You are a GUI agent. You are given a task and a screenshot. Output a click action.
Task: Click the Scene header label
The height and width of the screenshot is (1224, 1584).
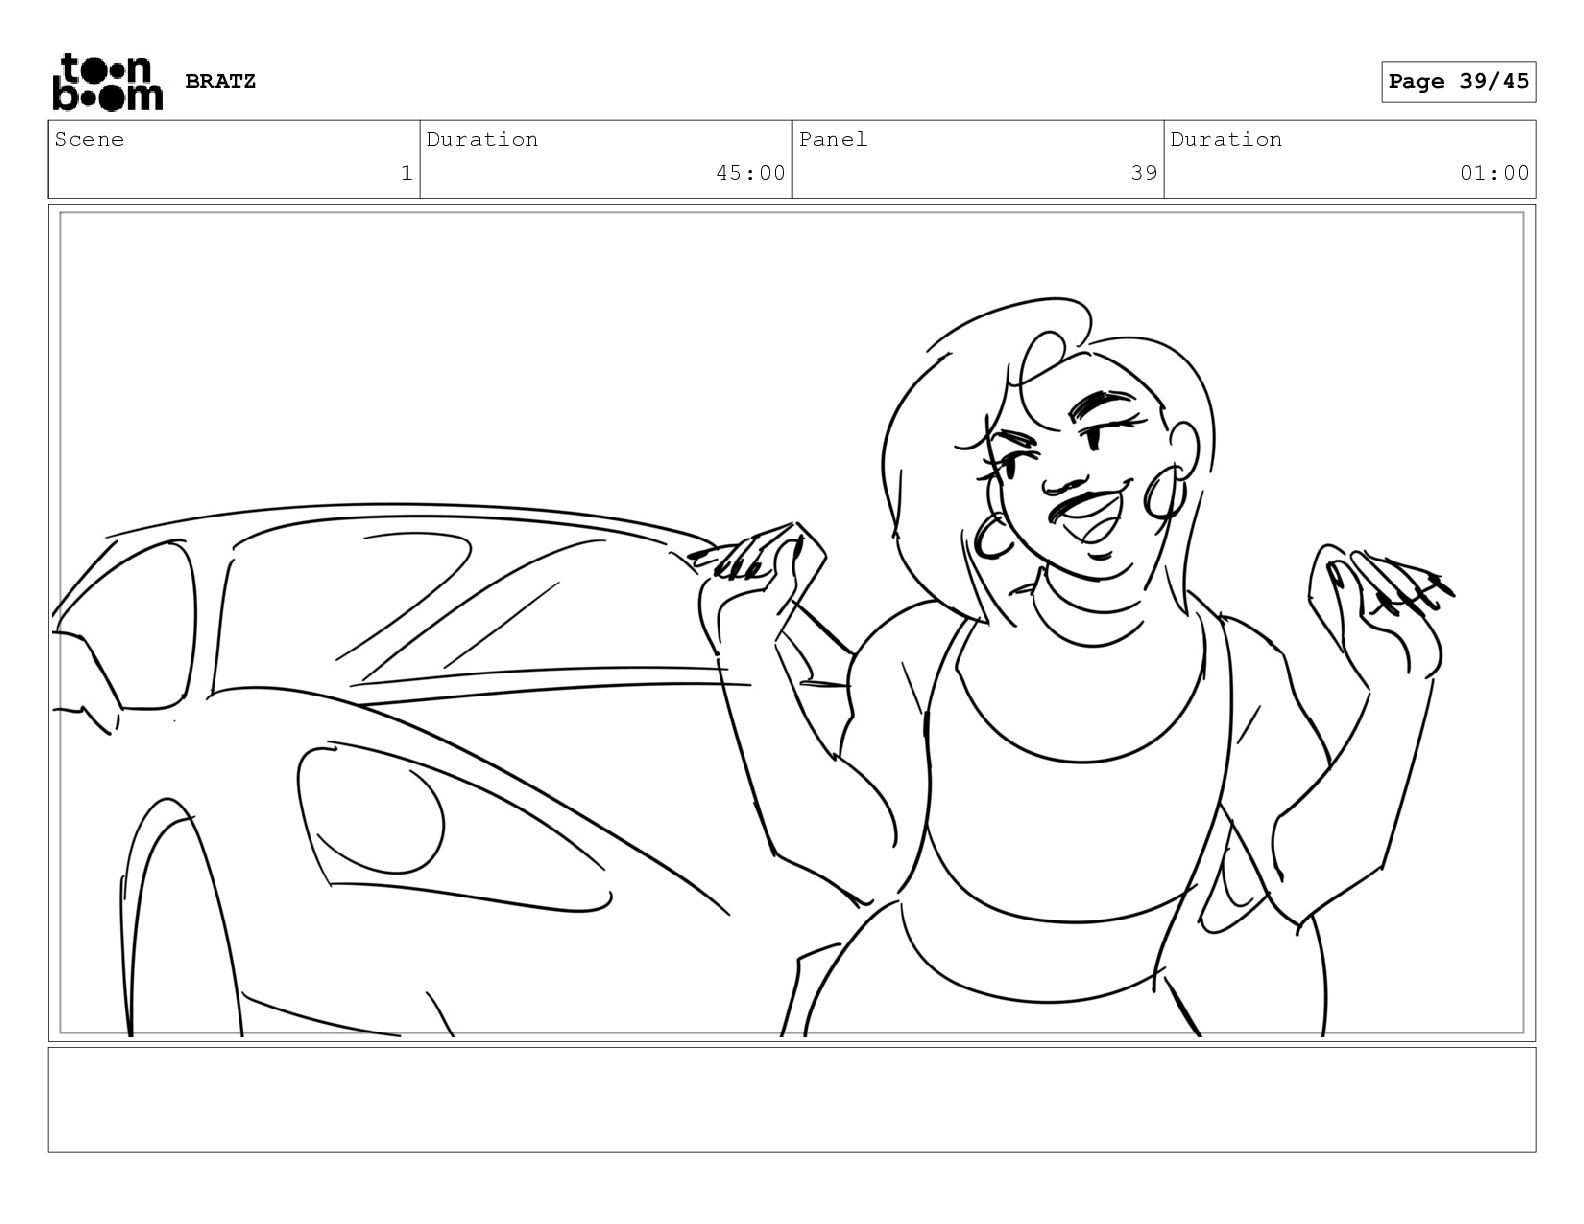tap(89, 139)
